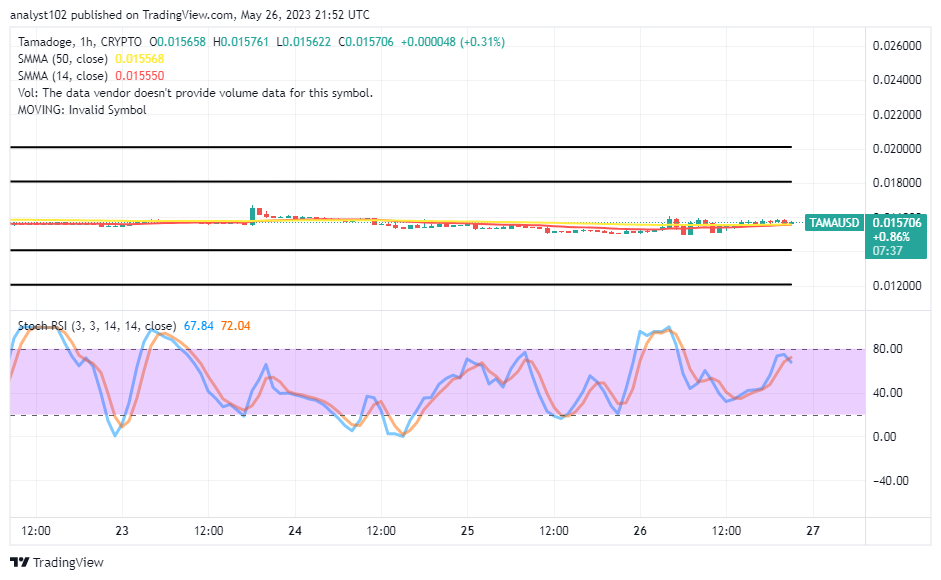941x580 pixels.
Task: Click the MOVING: Invalid Symbol legend
Action: click(82, 110)
